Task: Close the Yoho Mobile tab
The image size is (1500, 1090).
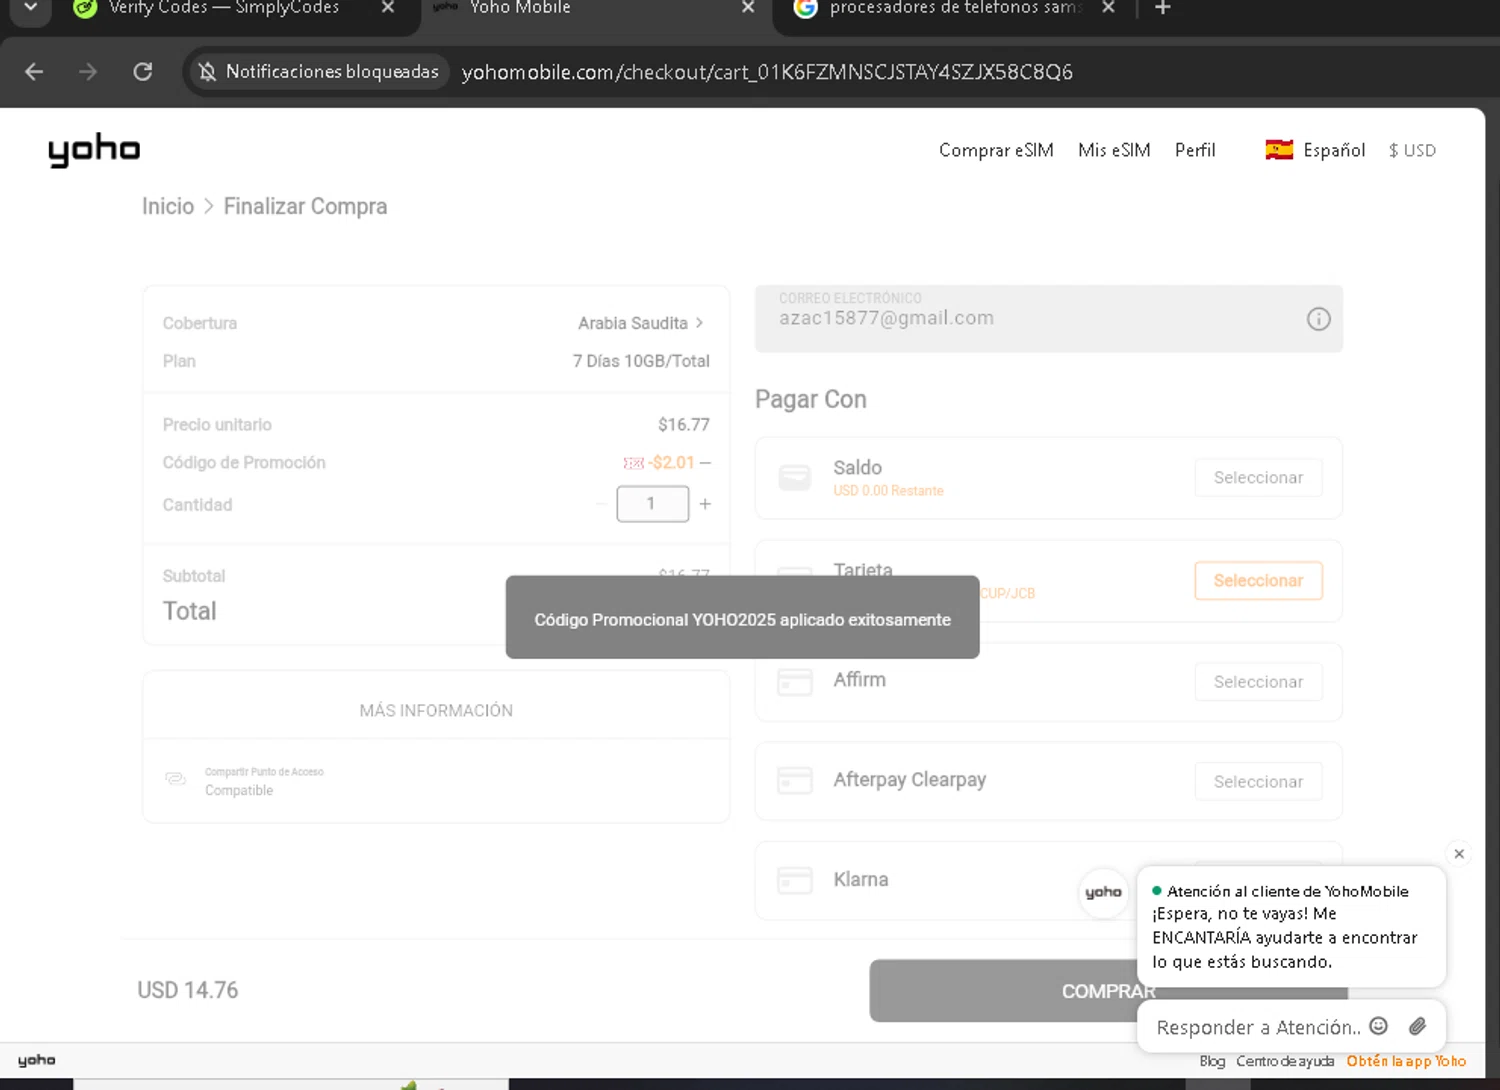Action: click(748, 8)
